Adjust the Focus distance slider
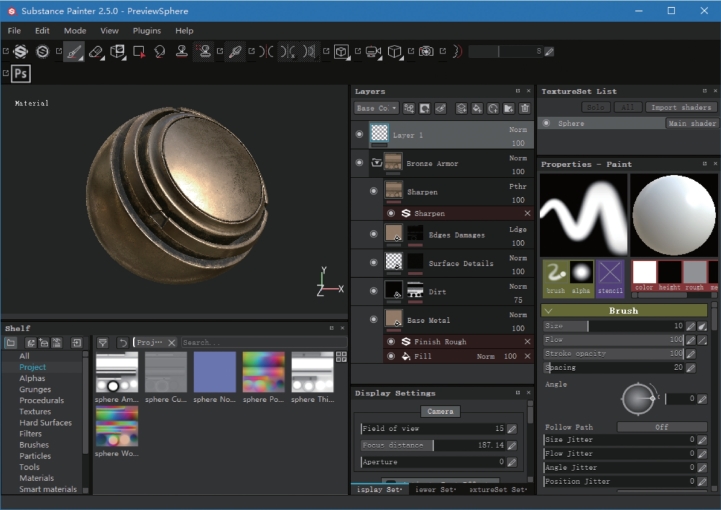This screenshot has width=721, height=510. (x=433, y=445)
